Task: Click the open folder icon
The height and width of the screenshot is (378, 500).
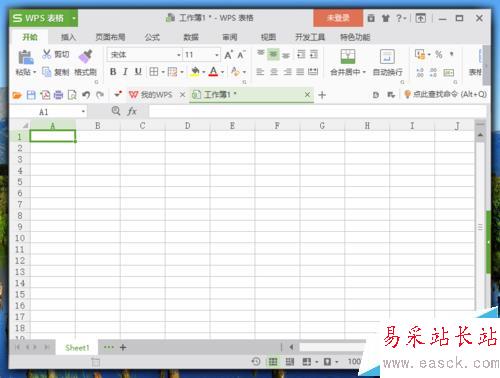Action: click(17, 95)
